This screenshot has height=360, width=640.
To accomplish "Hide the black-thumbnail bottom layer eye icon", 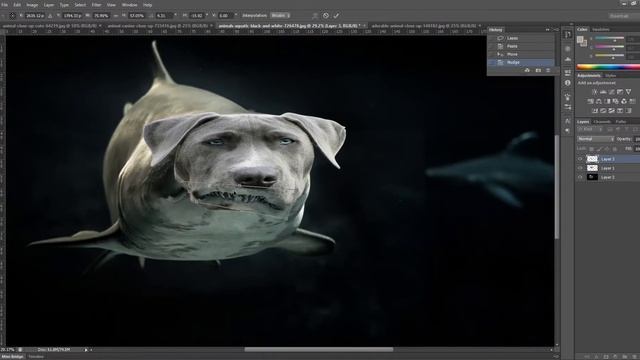I will (x=580, y=178).
